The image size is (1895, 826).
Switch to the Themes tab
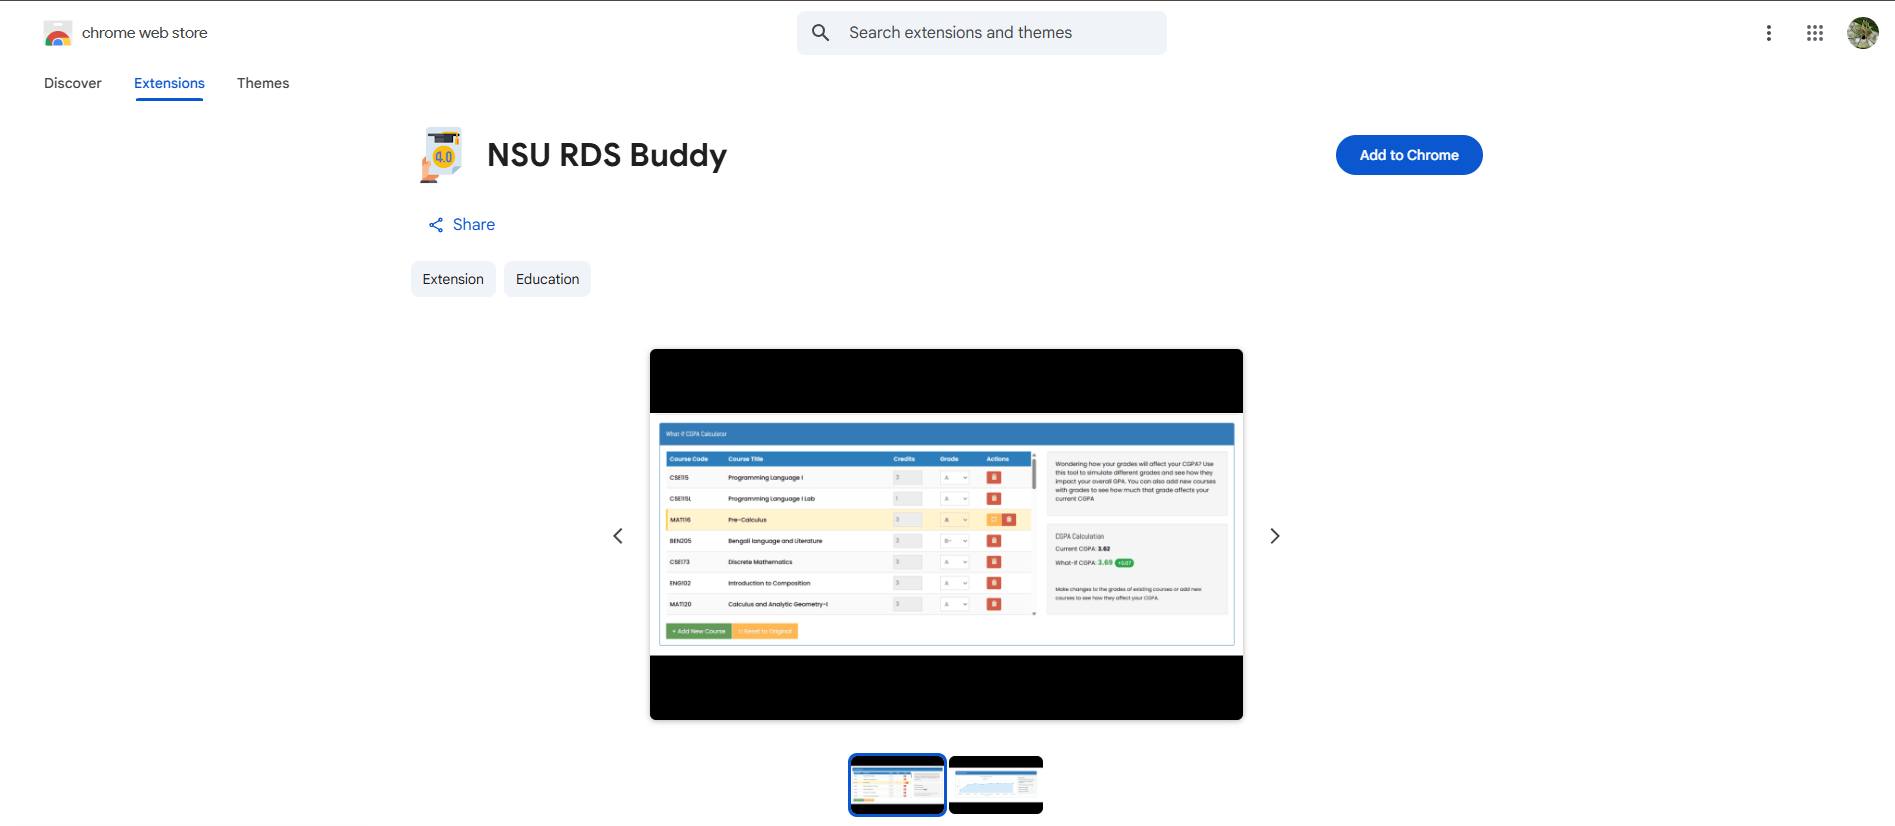coord(263,83)
